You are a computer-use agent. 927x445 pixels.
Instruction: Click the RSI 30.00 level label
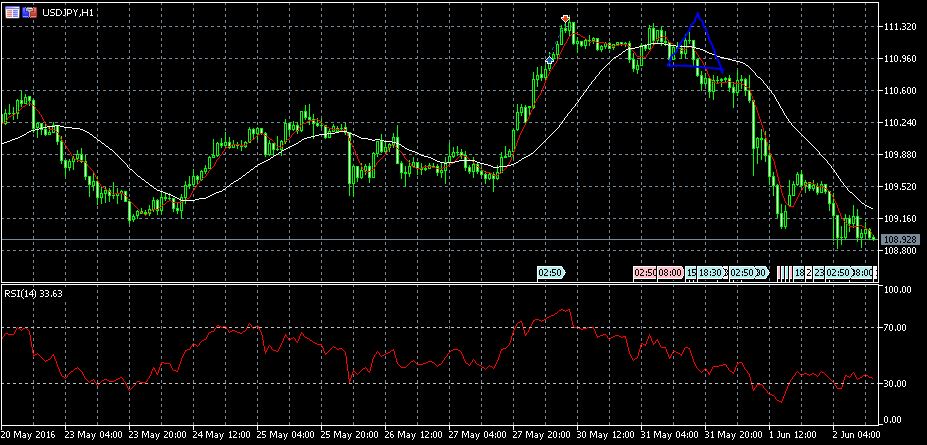coord(898,383)
